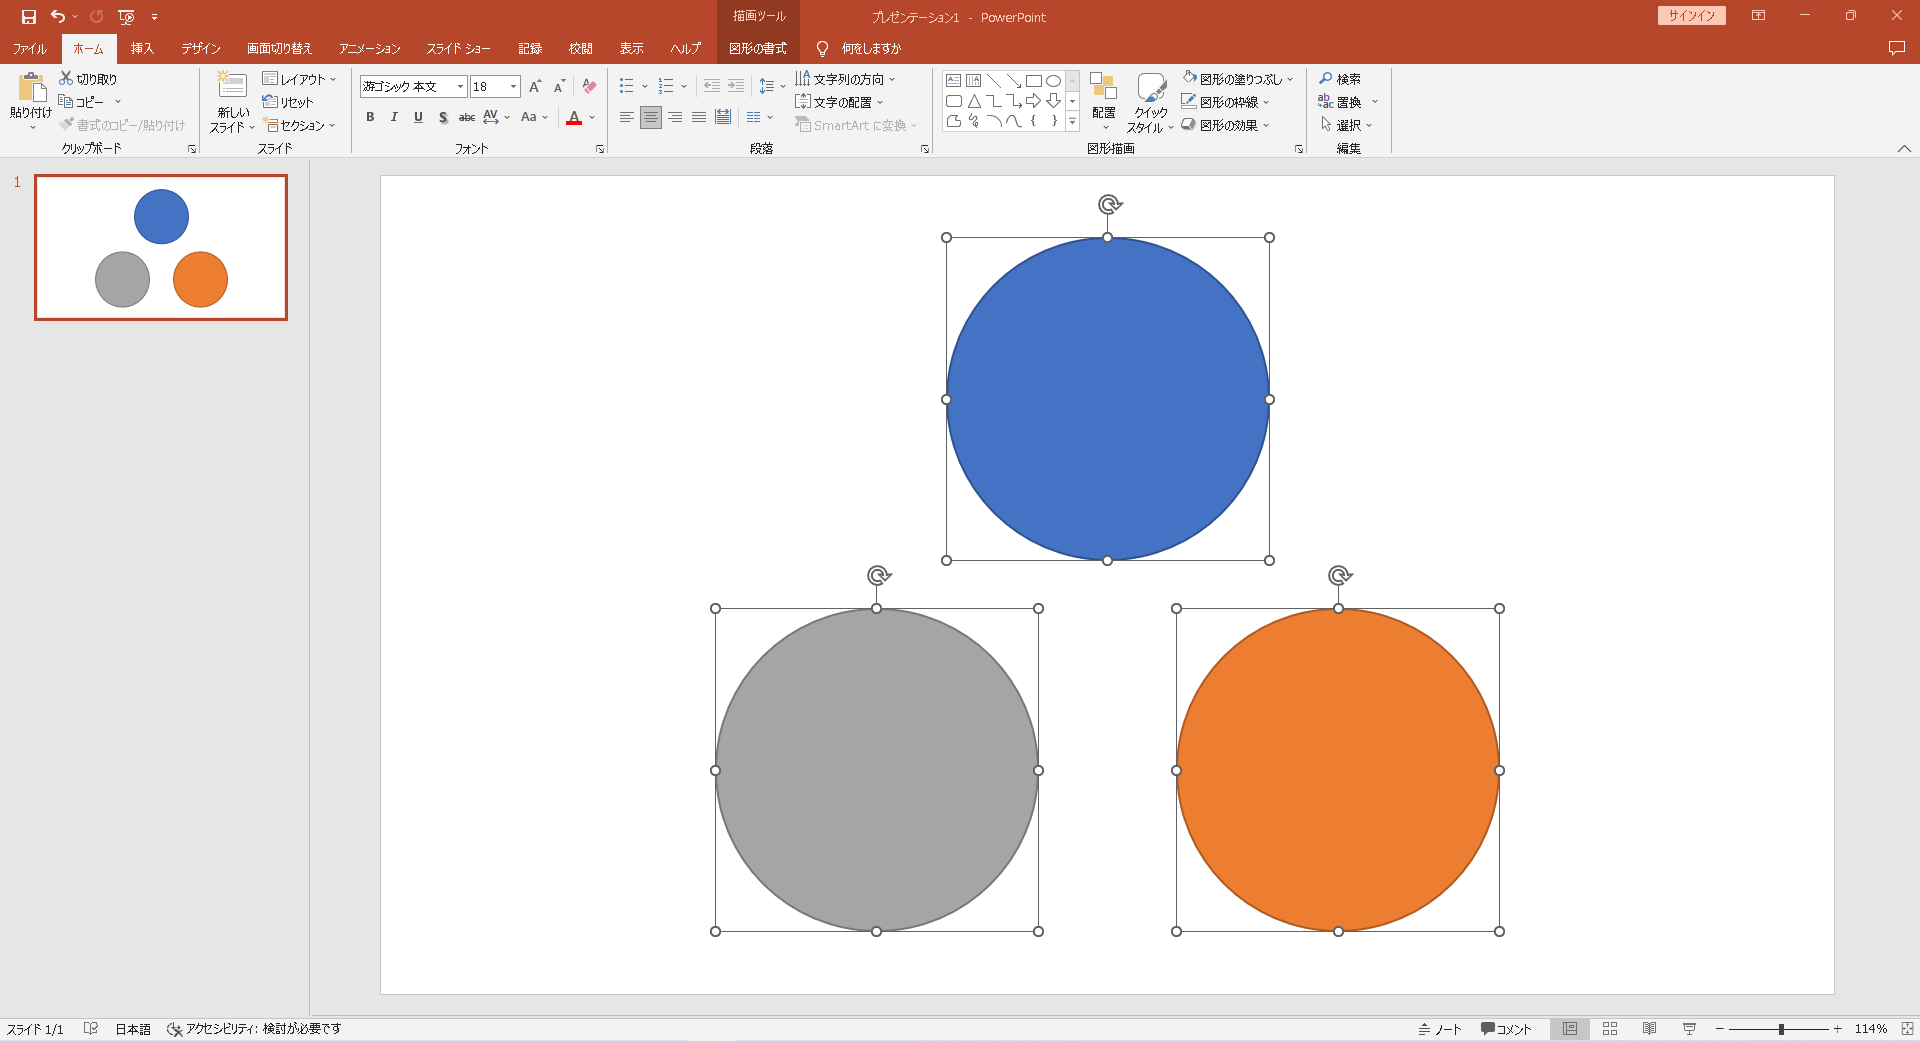Open Notes (ノート) pane from status bar

[1440, 1029]
